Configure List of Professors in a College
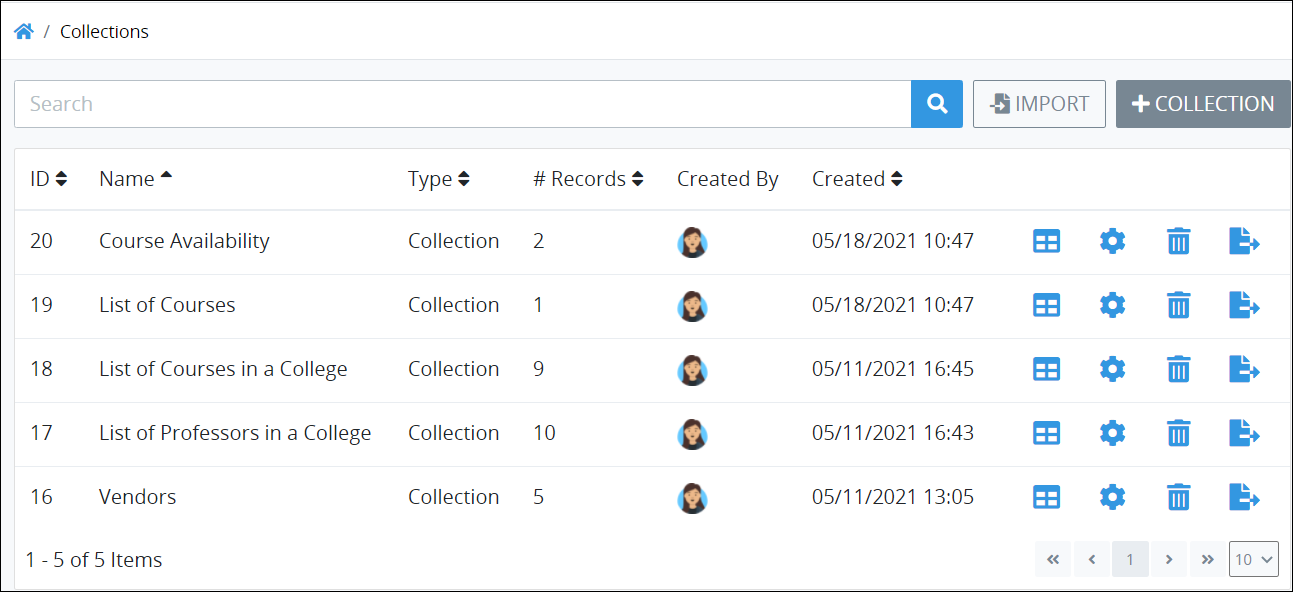 pos(1112,433)
